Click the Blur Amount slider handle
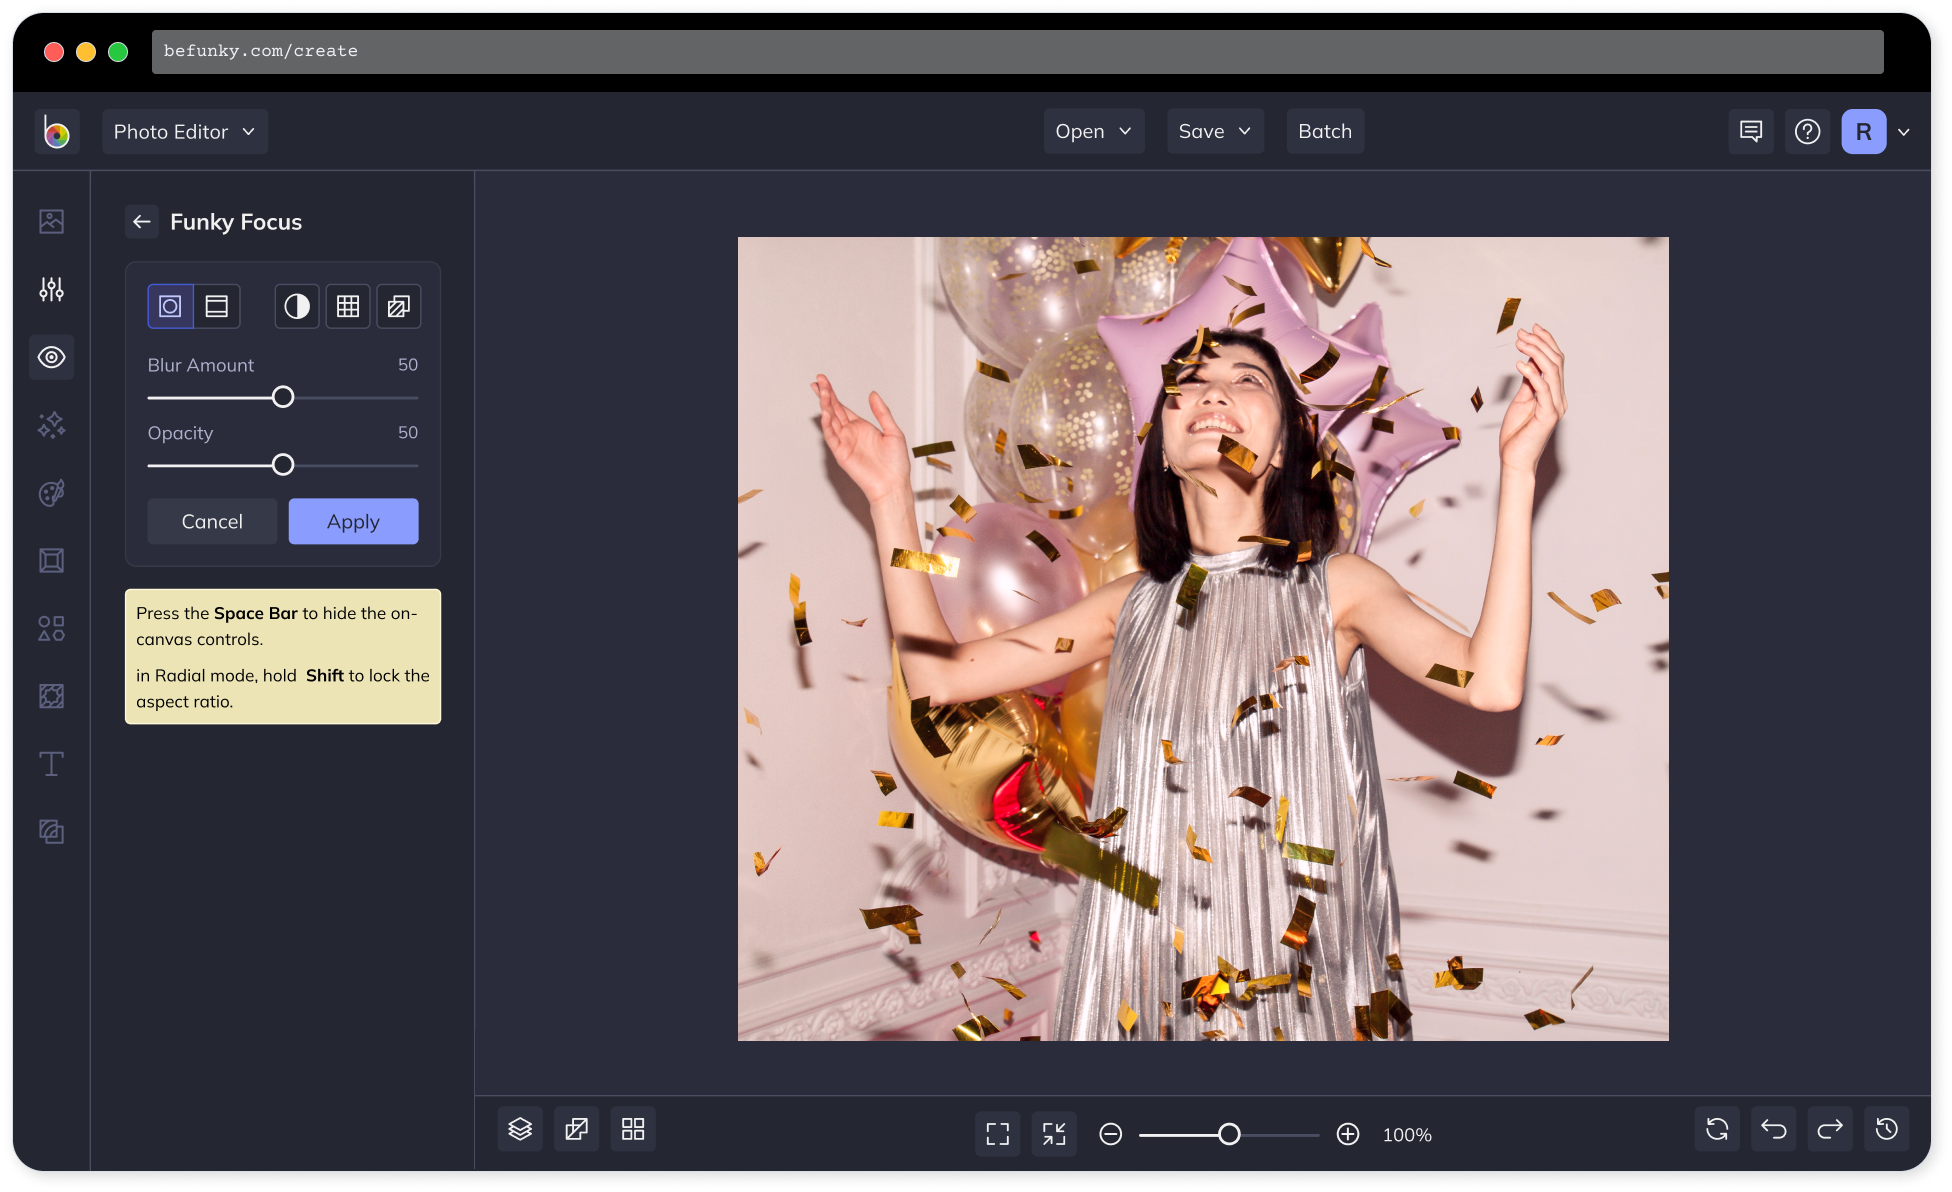Image resolution: width=1952 pixels, height=1192 pixels. [x=283, y=397]
